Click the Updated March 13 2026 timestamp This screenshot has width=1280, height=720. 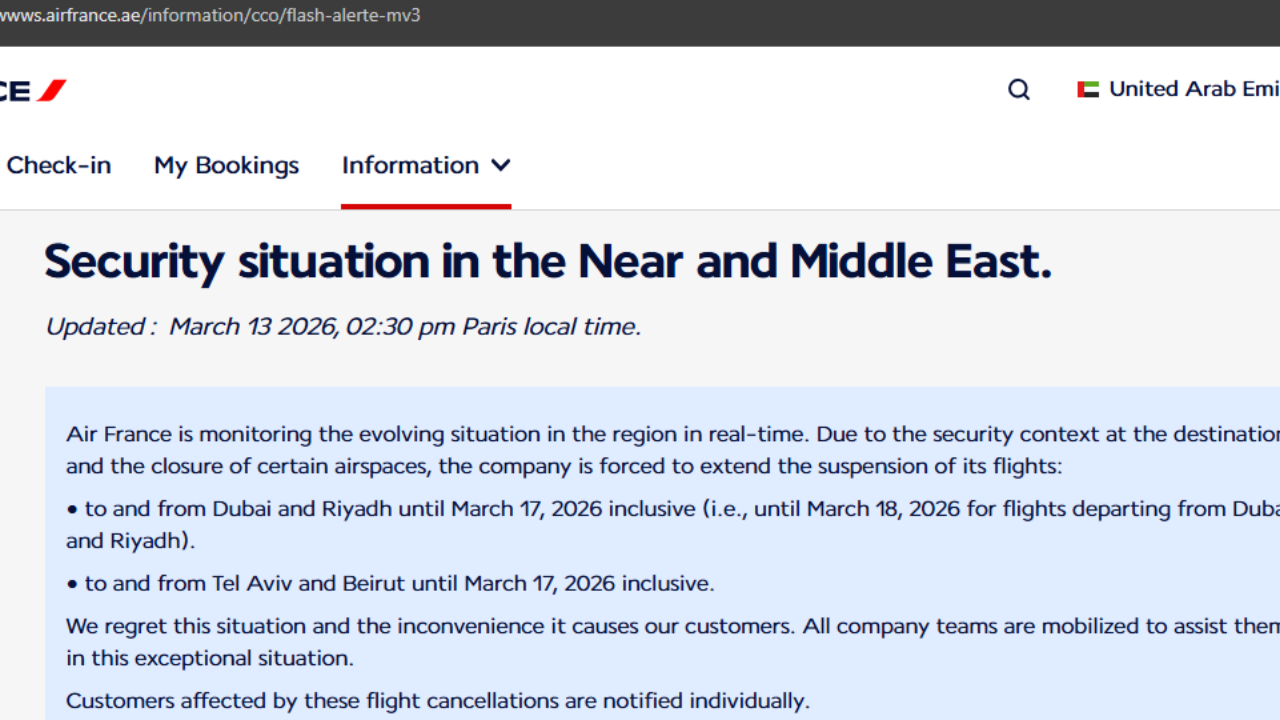pos(342,327)
